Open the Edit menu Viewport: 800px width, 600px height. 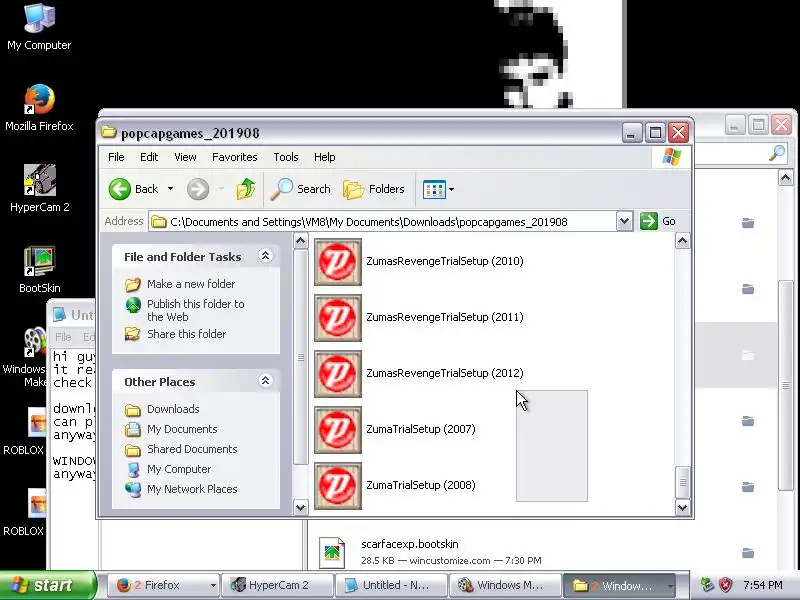coord(149,157)
